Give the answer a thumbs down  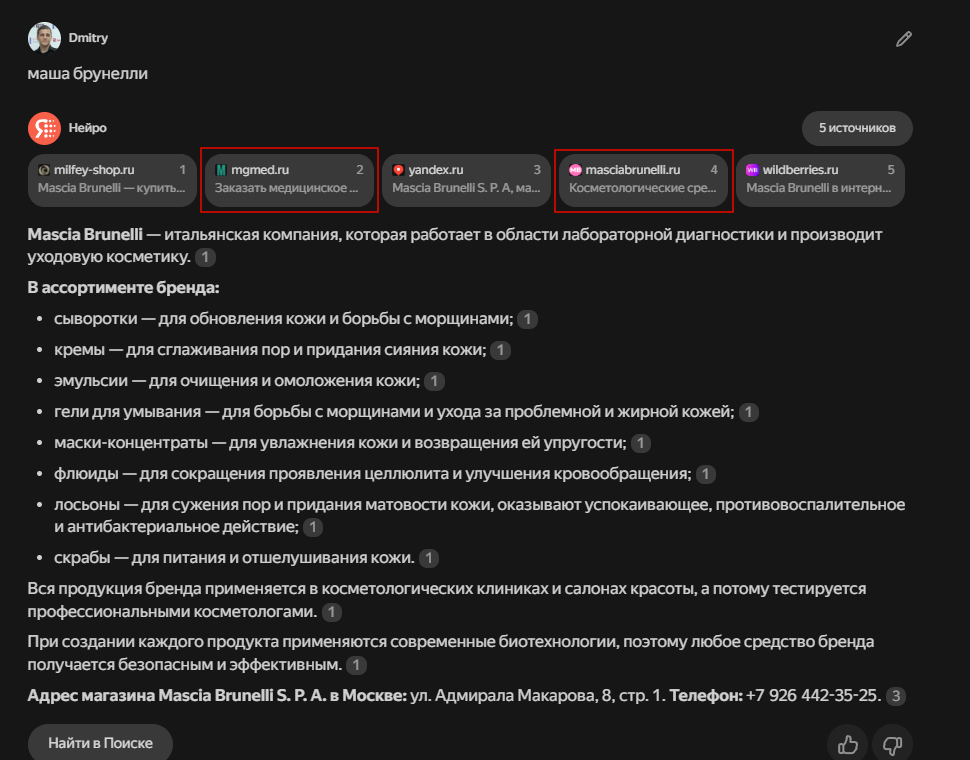point(892,745)
